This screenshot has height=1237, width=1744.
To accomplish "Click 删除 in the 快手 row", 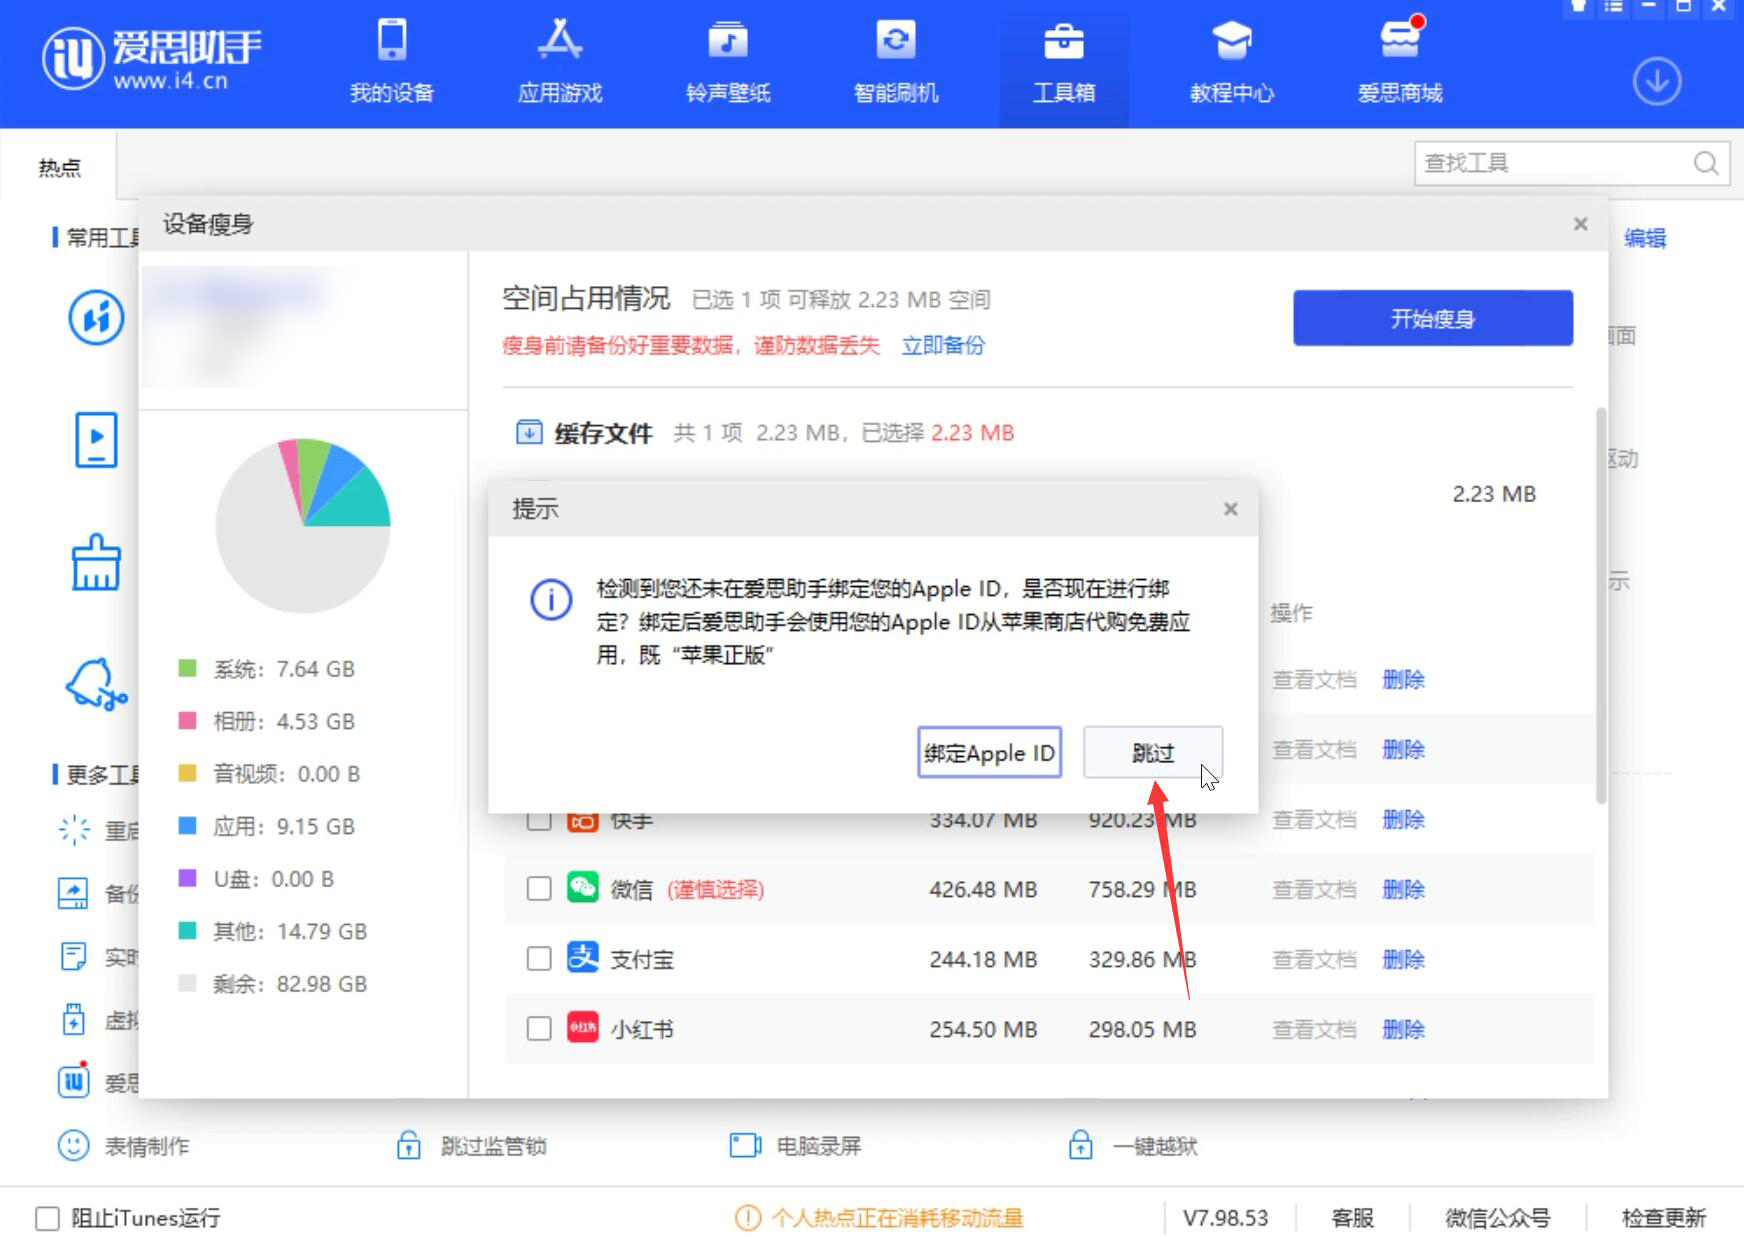I will point(1403,820).
